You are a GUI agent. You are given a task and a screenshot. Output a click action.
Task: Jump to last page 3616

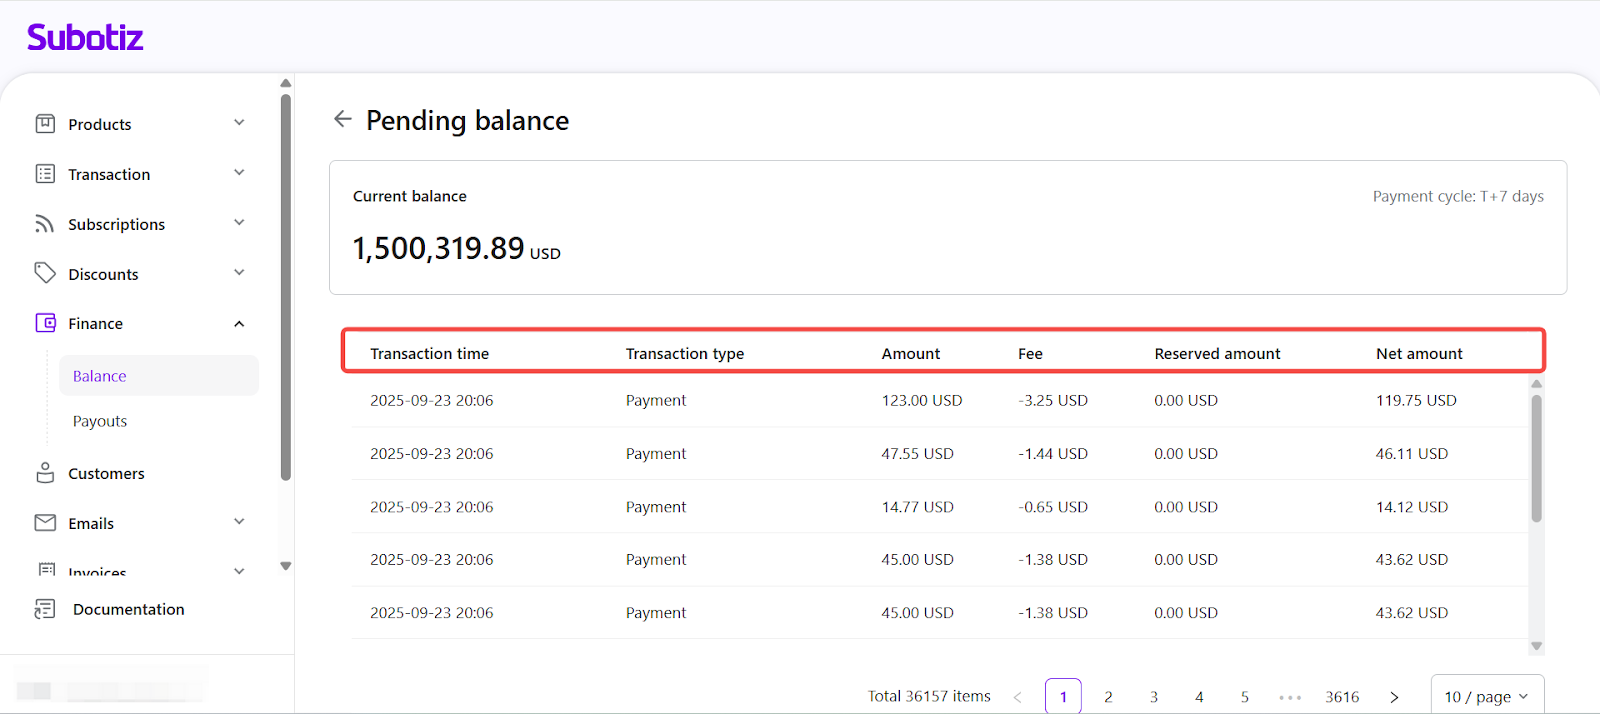point(1342,696)
